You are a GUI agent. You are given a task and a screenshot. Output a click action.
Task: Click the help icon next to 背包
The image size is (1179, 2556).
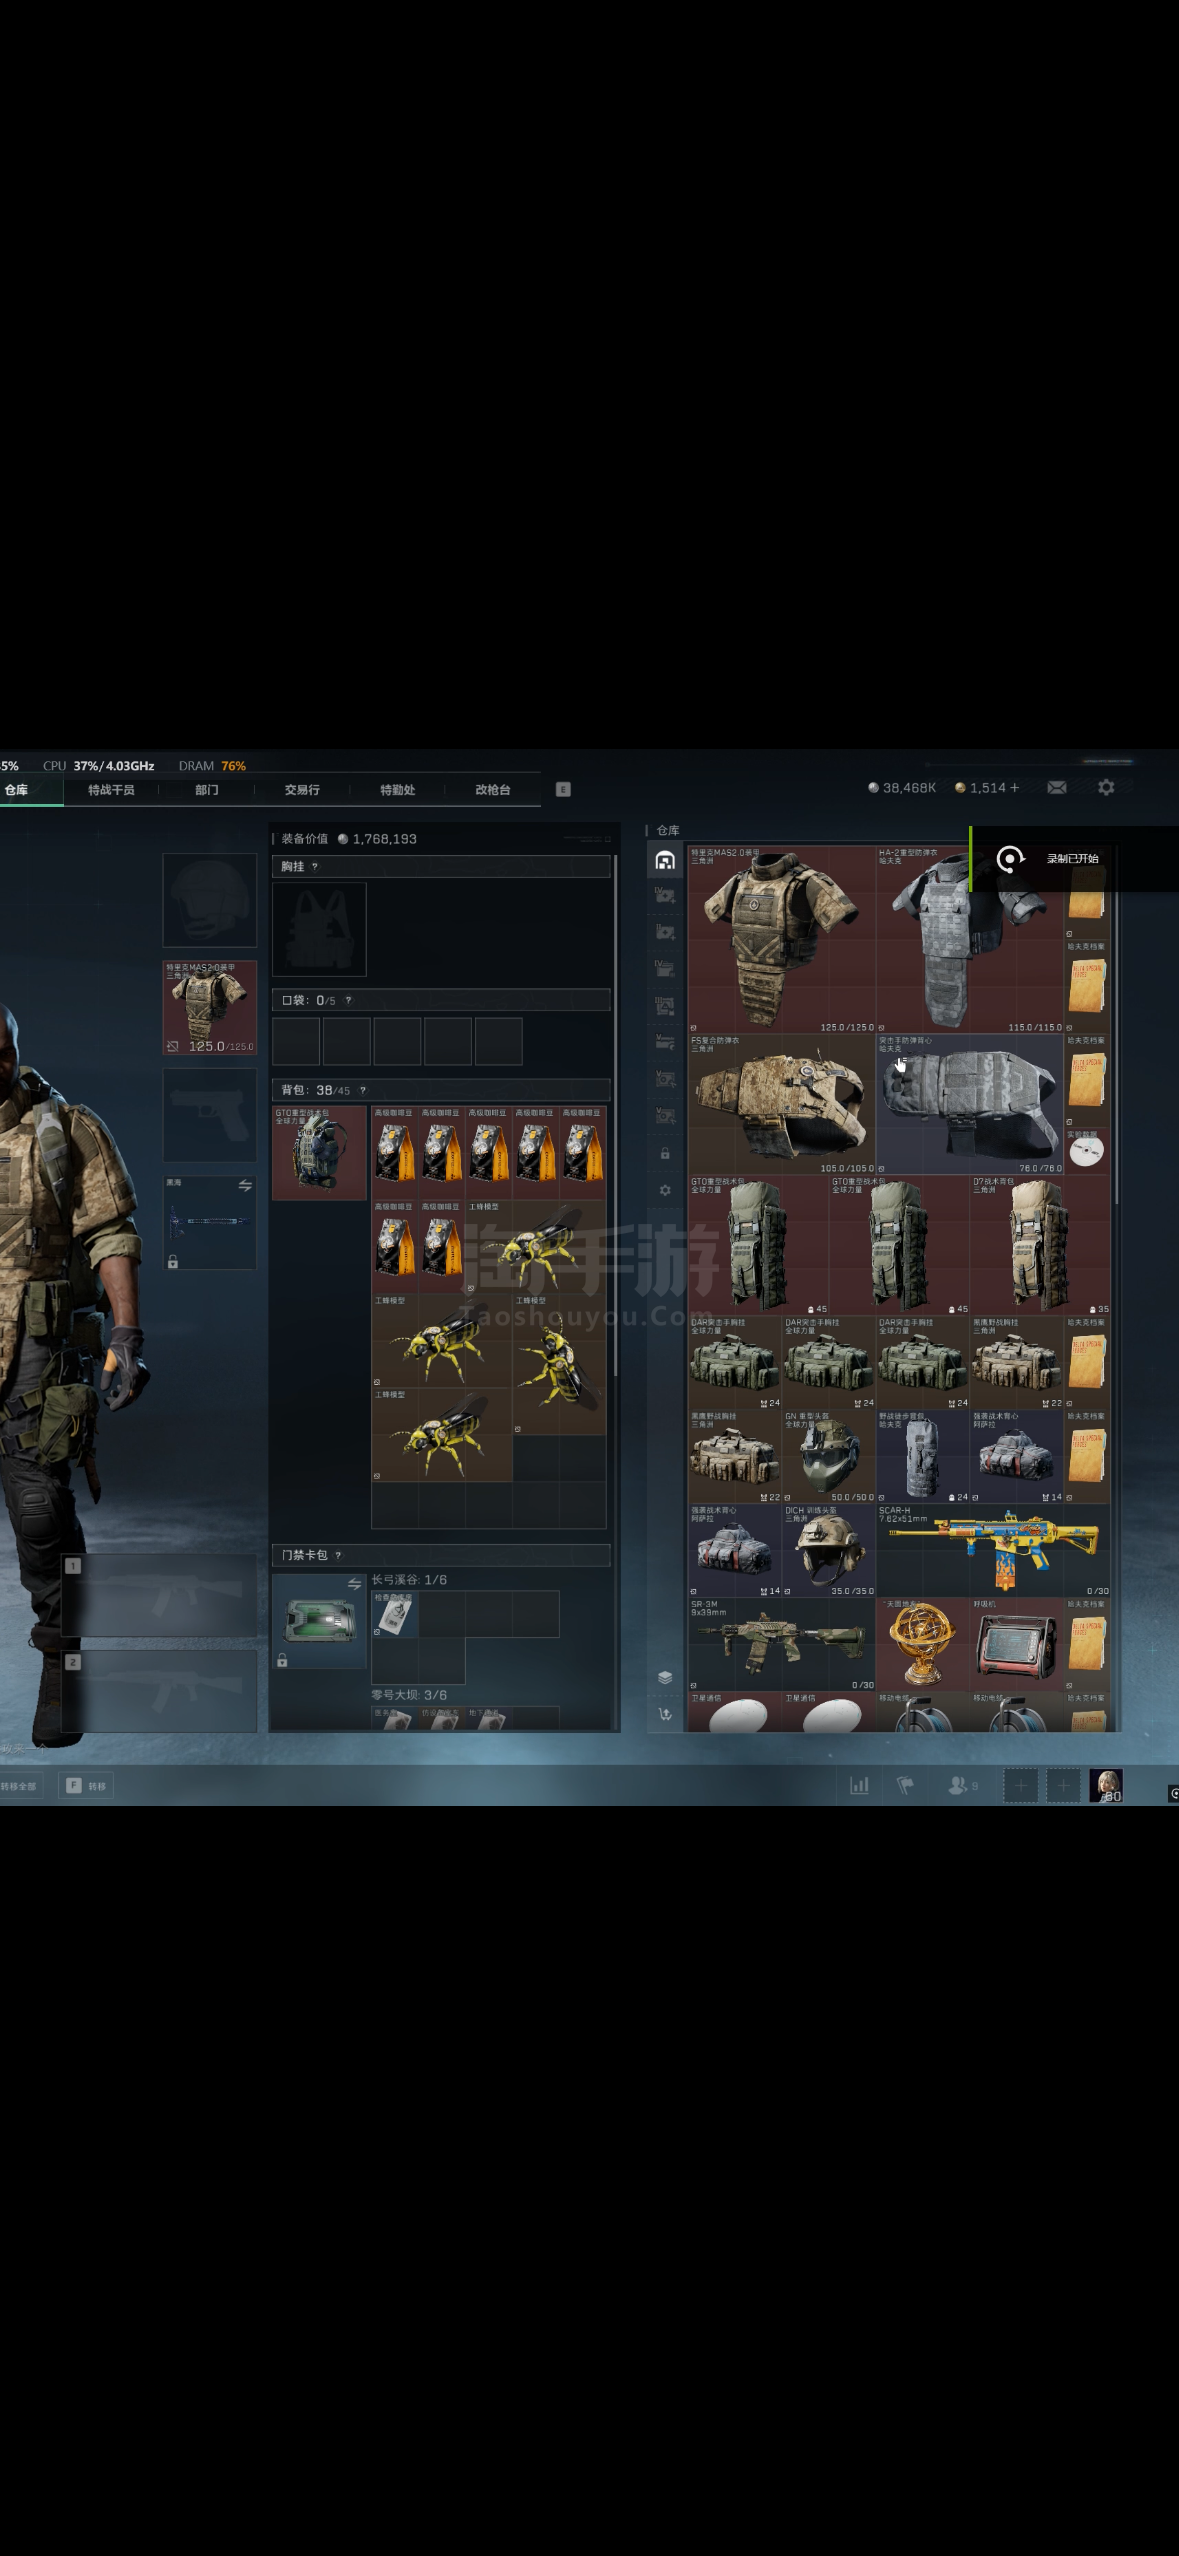363,1090
